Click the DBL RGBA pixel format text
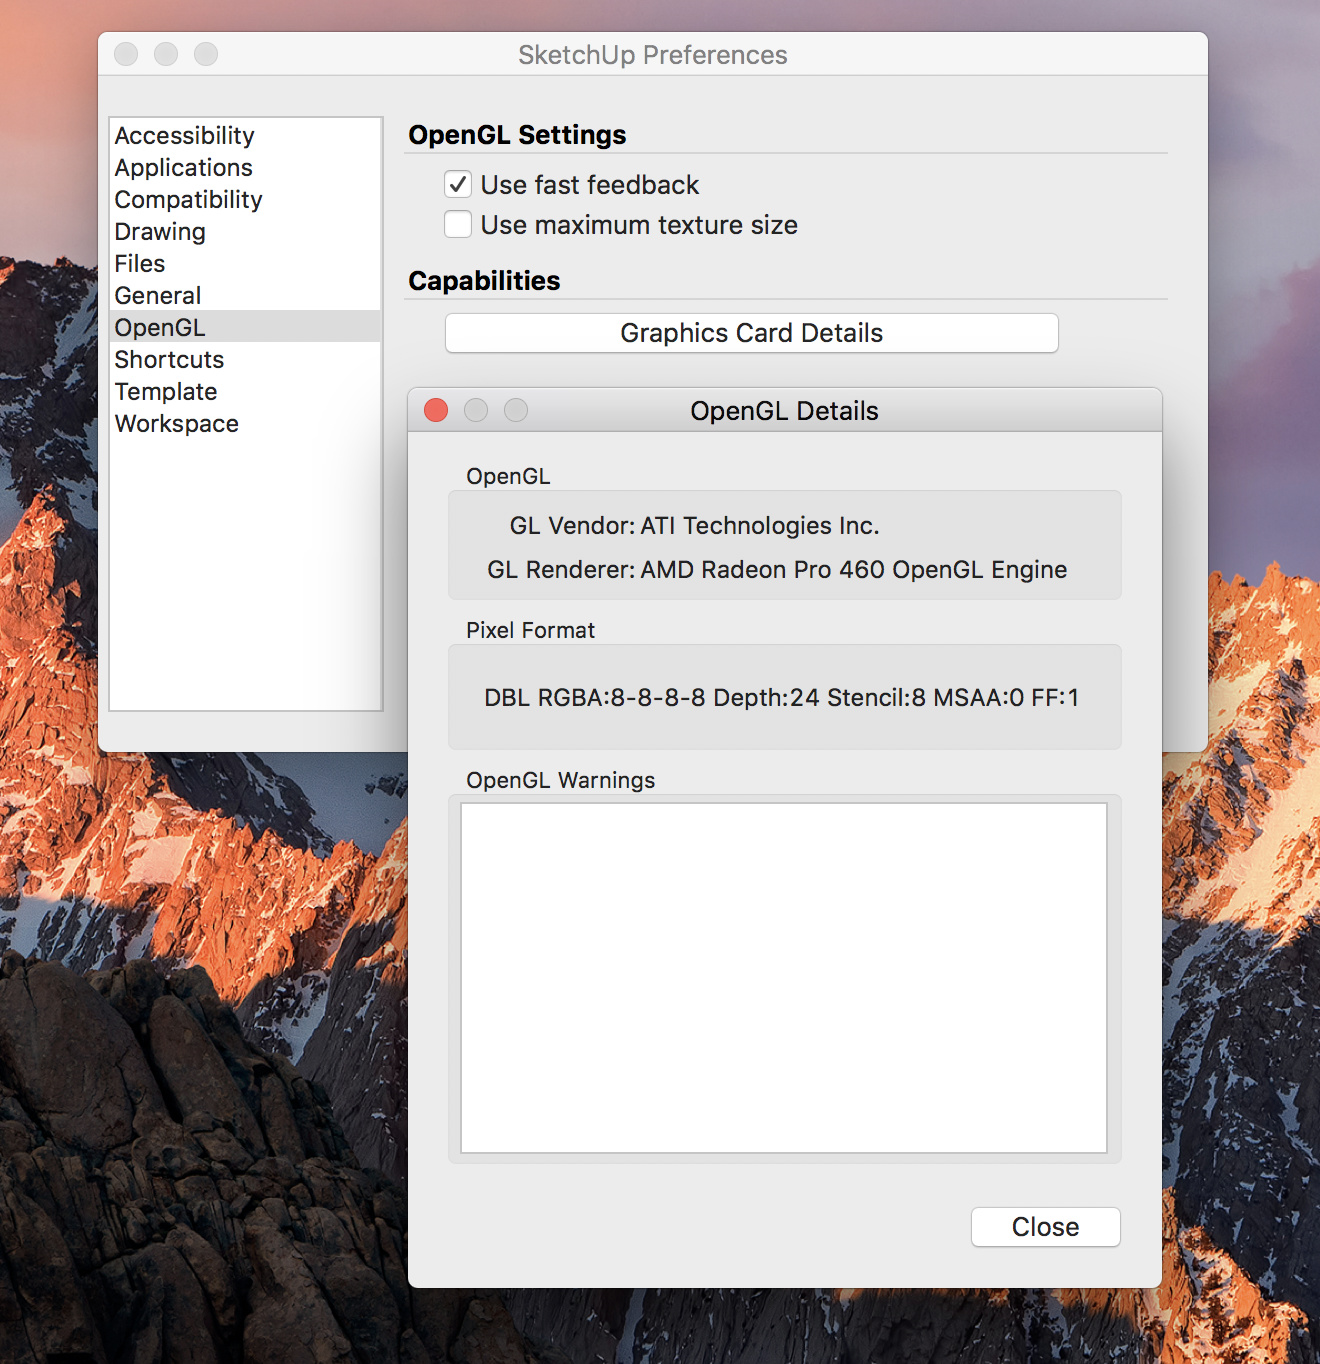1320x1364 pixels. coord(782,698)
